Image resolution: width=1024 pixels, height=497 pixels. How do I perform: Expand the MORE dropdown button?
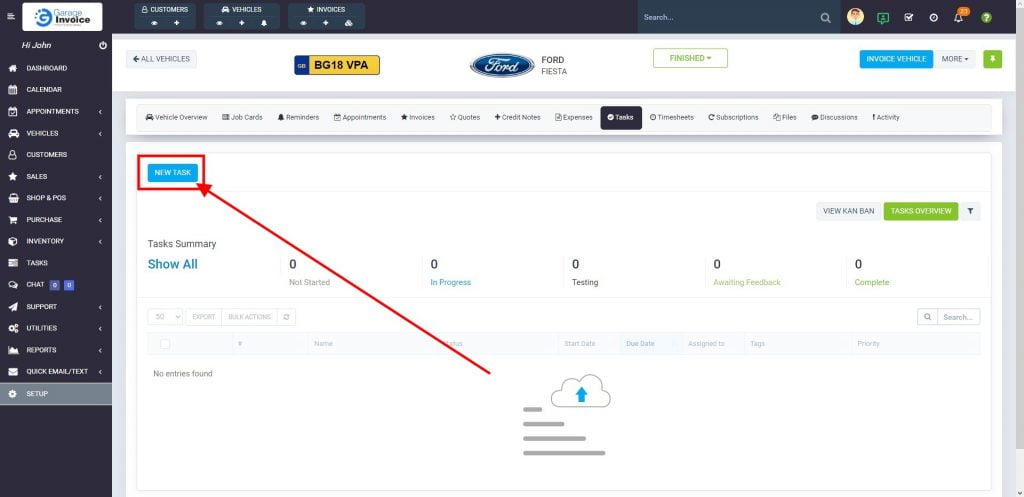[x=954, y=59]
